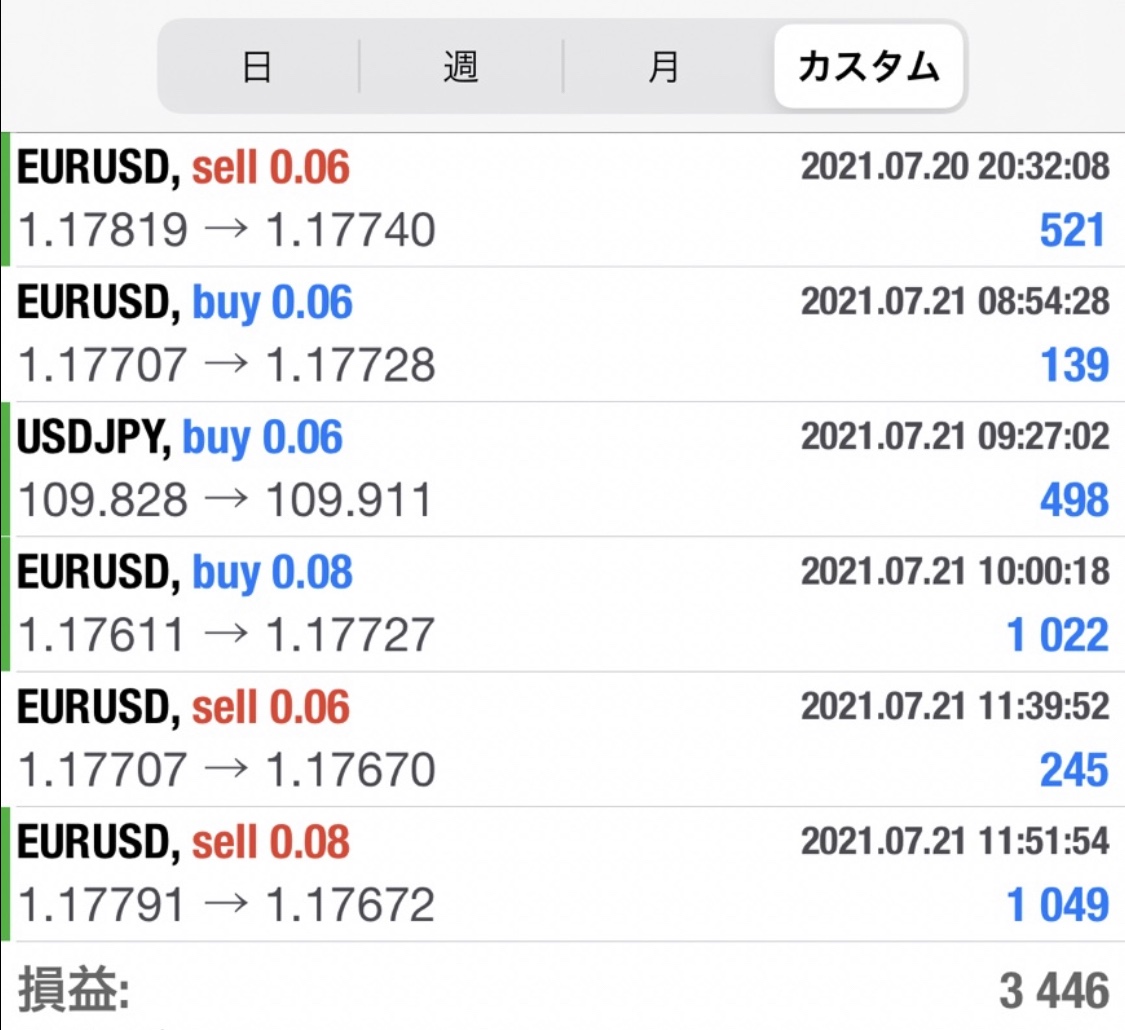This screenshot has width=1125, height=1030.
Task: Select the 1 049 profit amount
Action: (1058, 905)
